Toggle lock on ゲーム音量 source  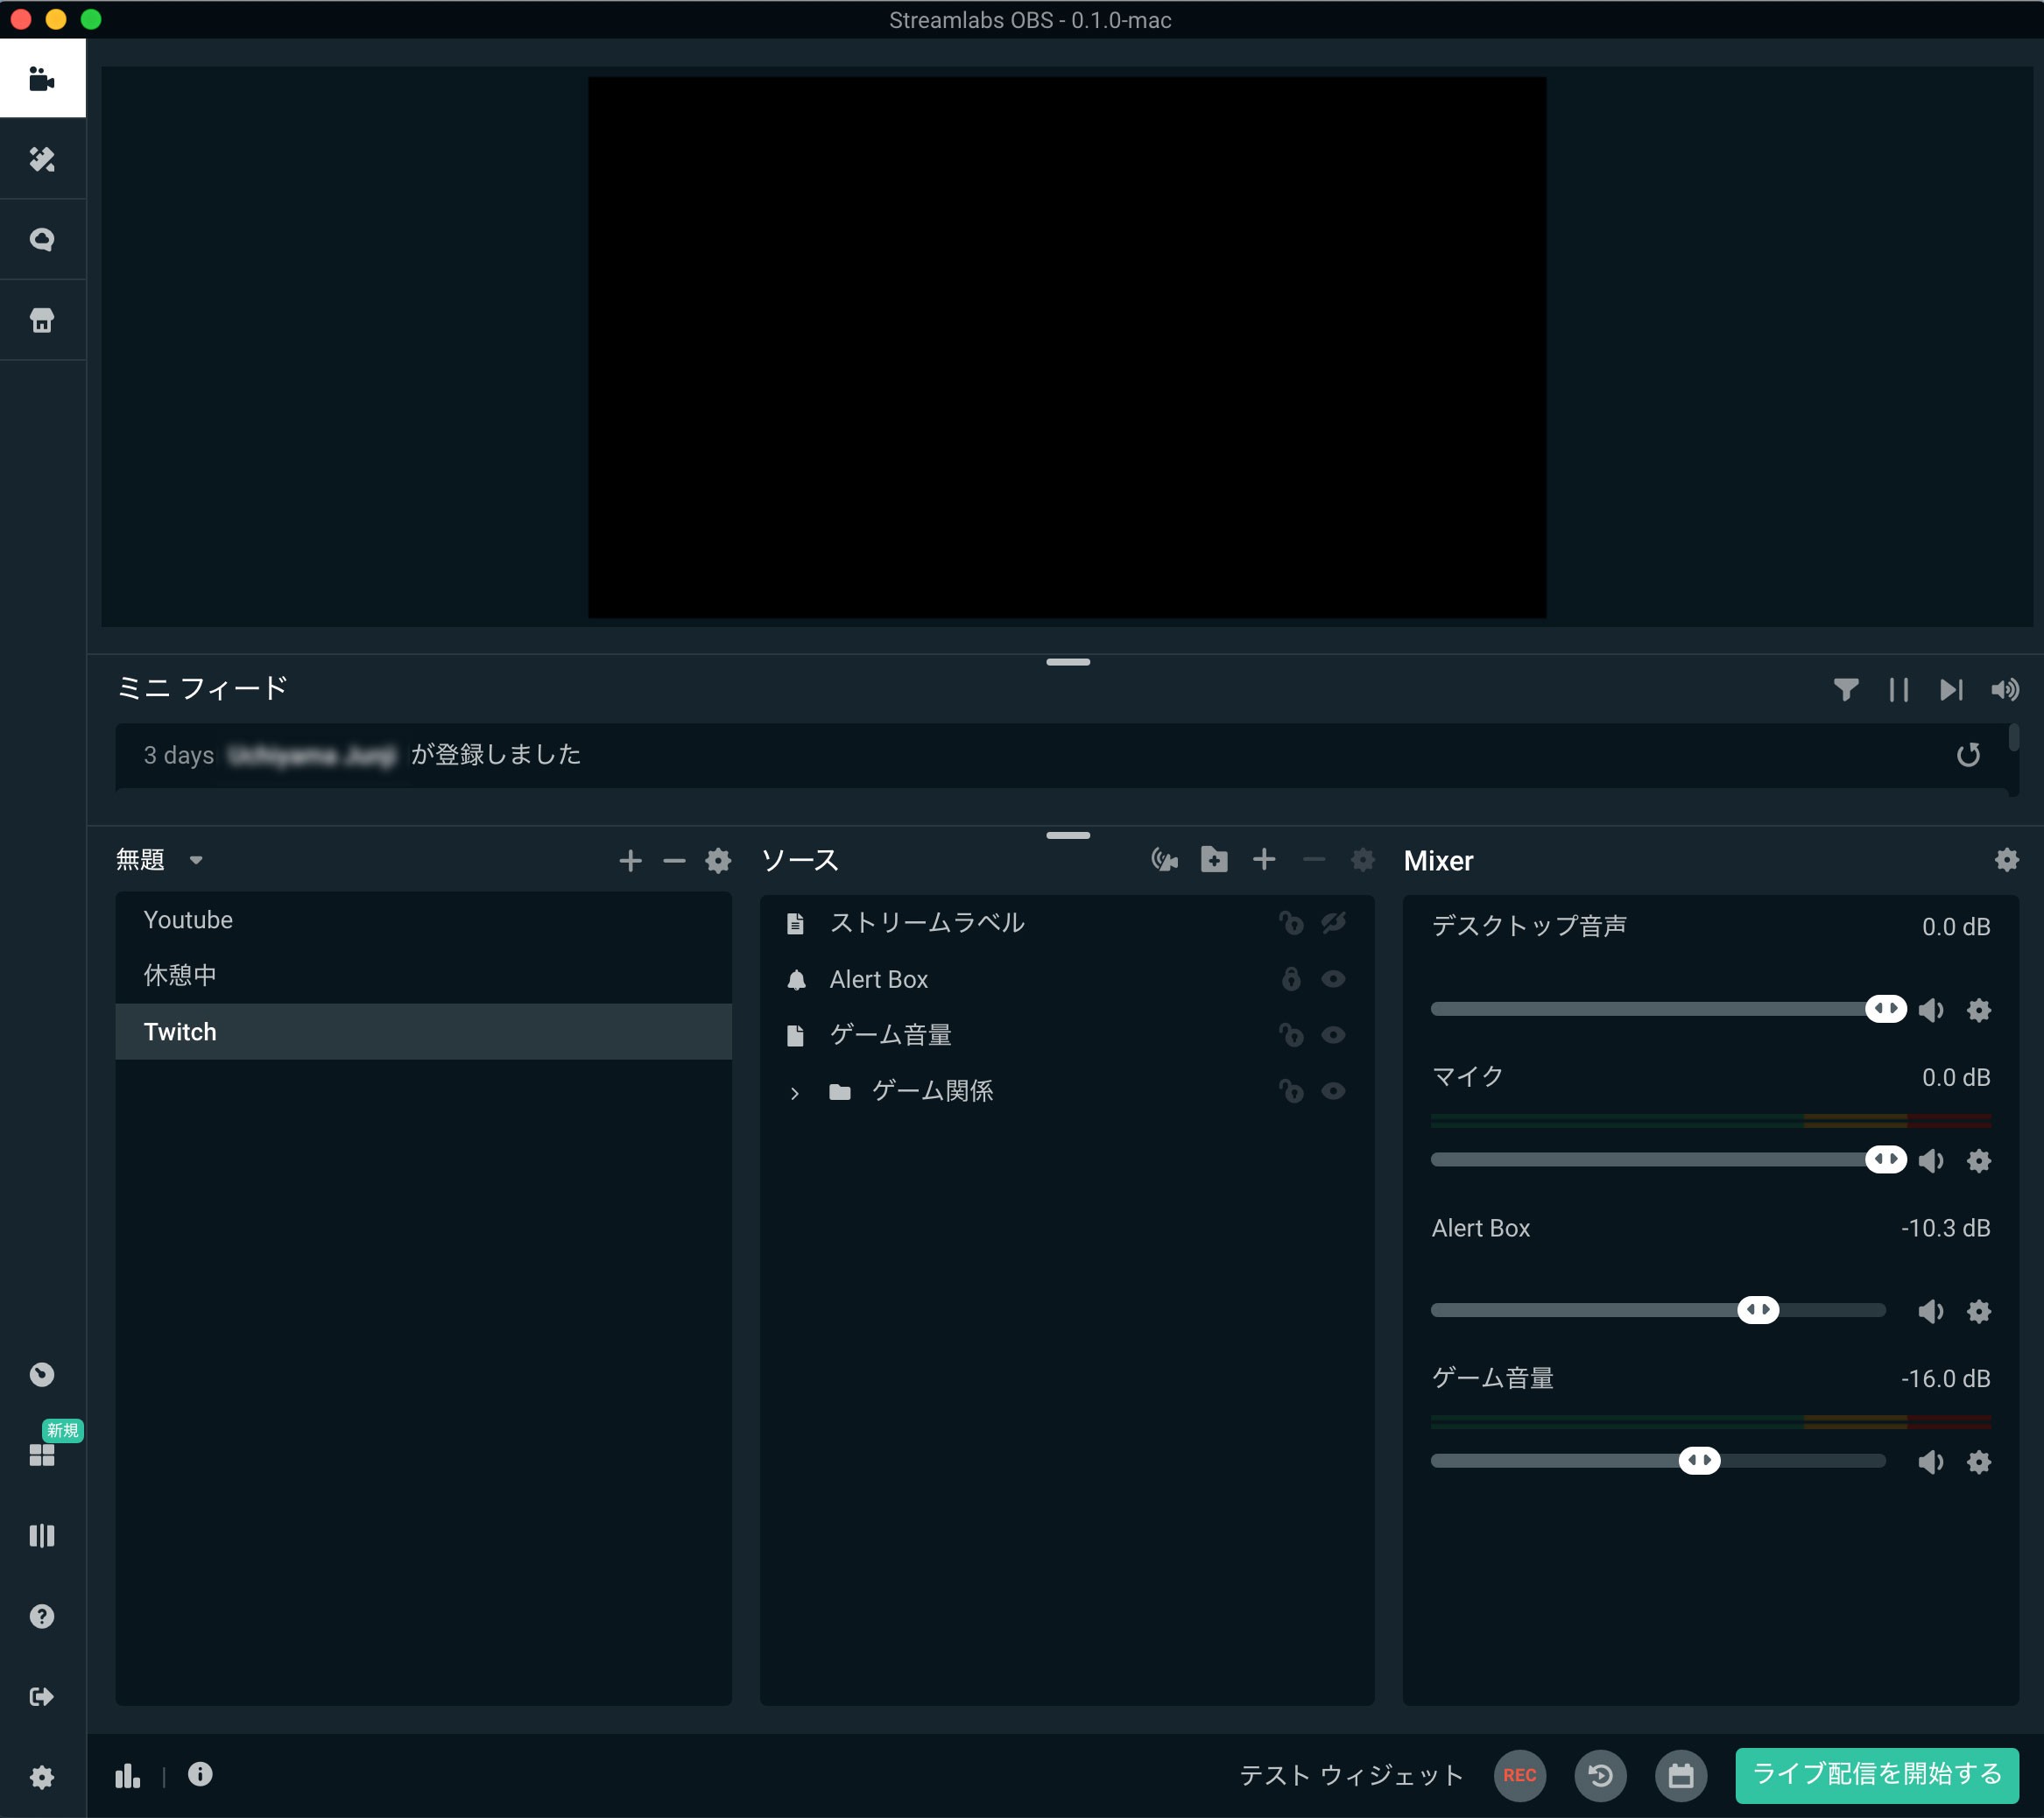point(1291,1035)
